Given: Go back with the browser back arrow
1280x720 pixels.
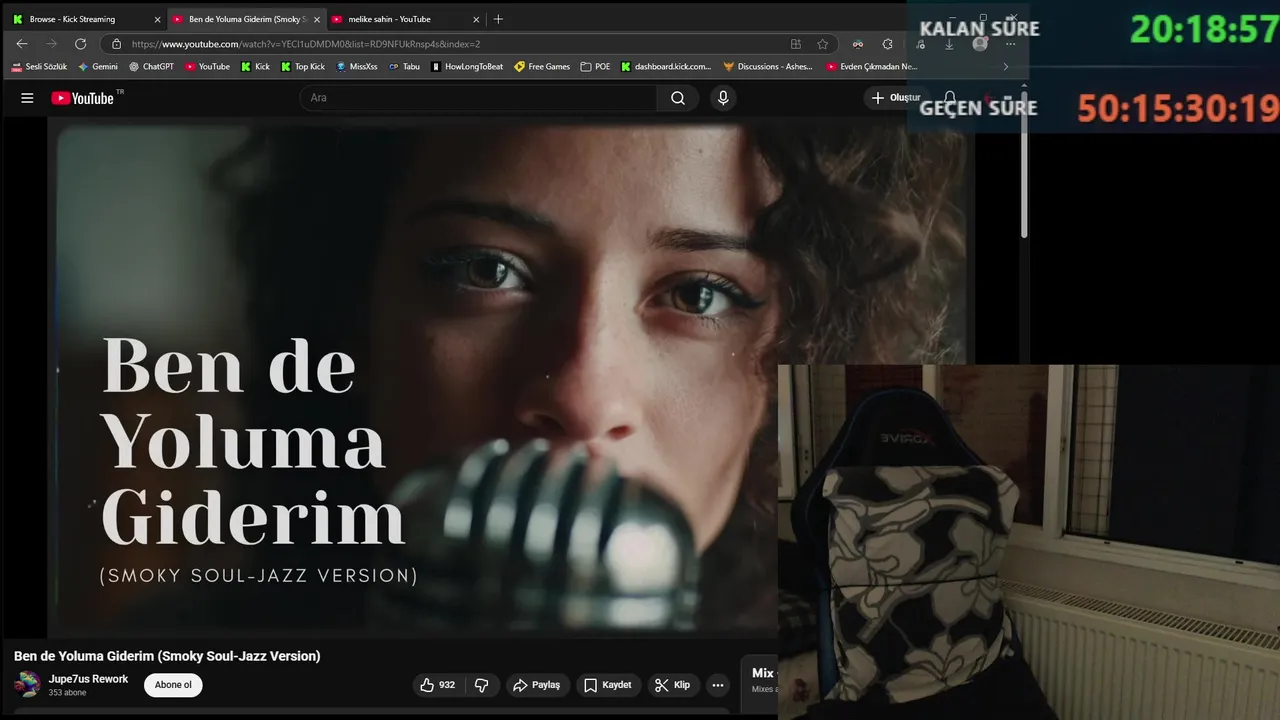Looking at the screenshot, I should [x=22, y=44].
